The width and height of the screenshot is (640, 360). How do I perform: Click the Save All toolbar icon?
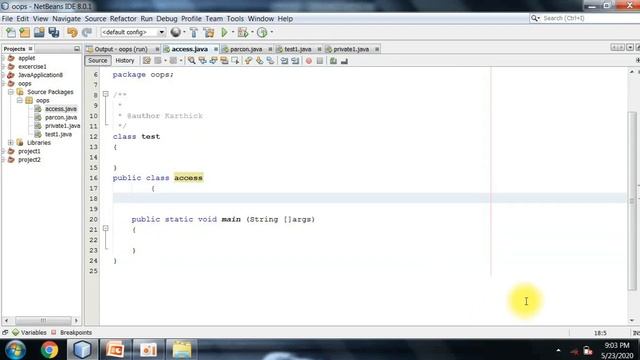pyautogui.click(x=53, y=32)
